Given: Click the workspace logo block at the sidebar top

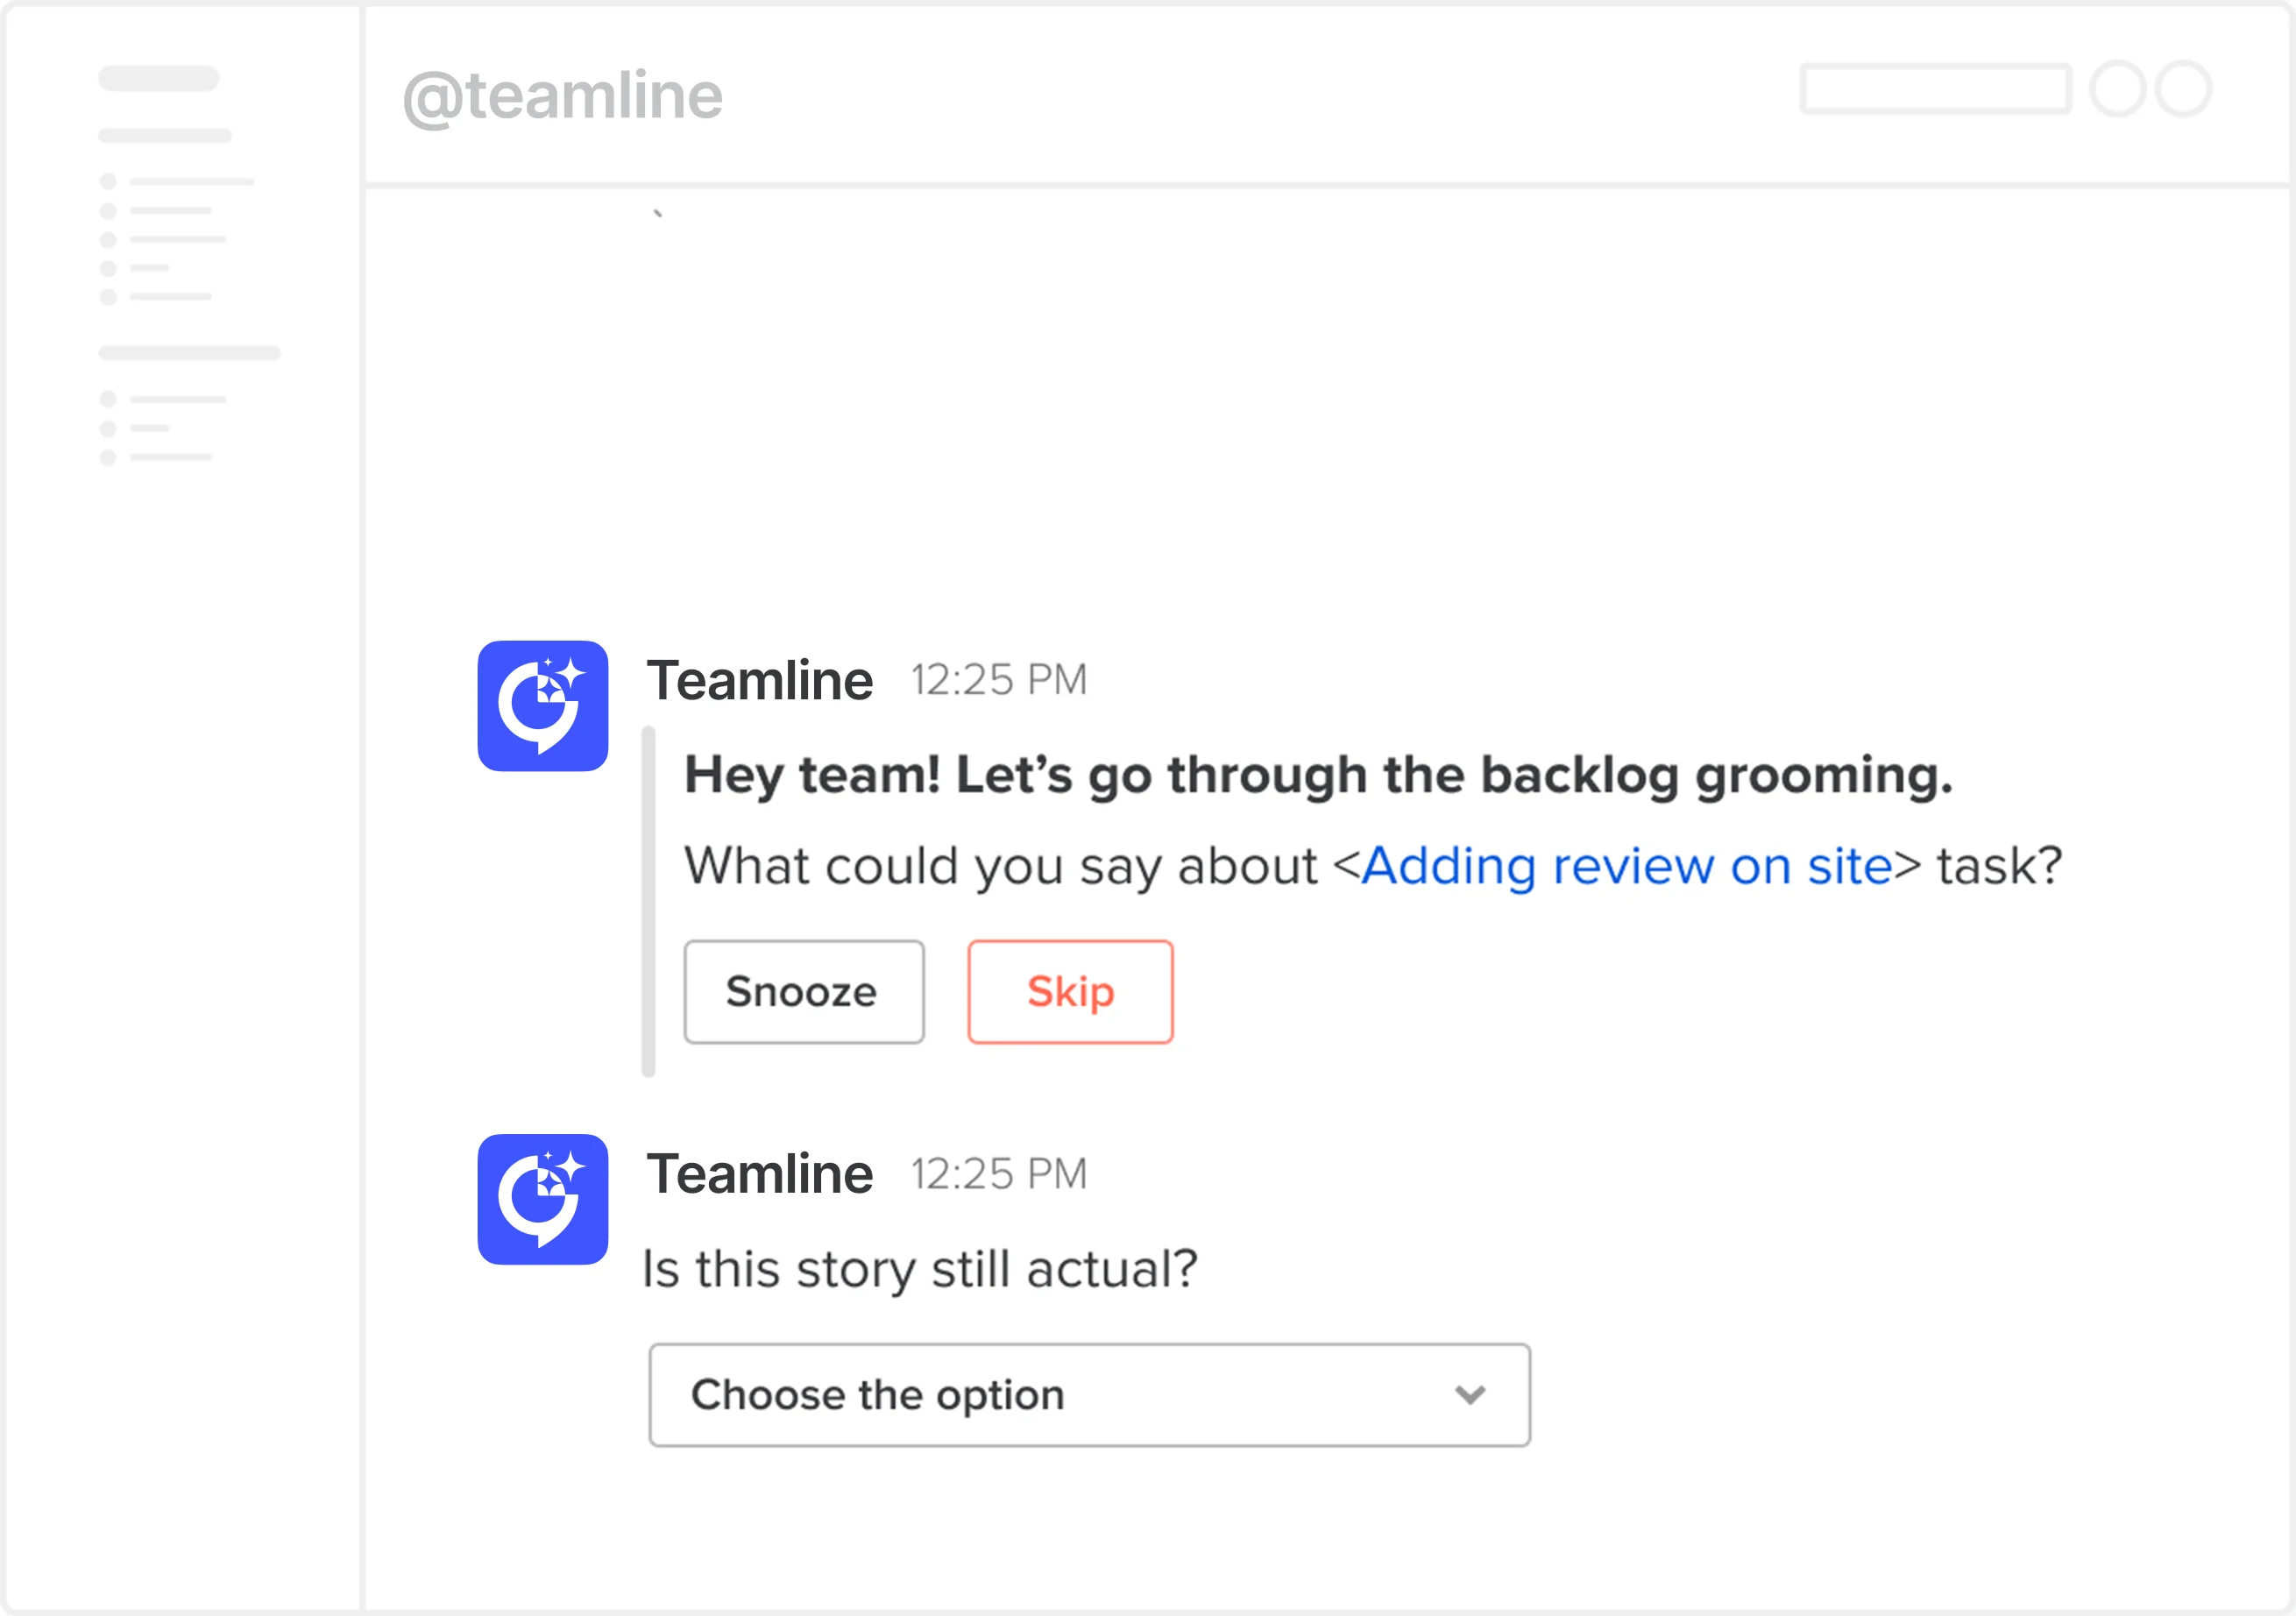Looking at the screenshot, I should 157,76.
